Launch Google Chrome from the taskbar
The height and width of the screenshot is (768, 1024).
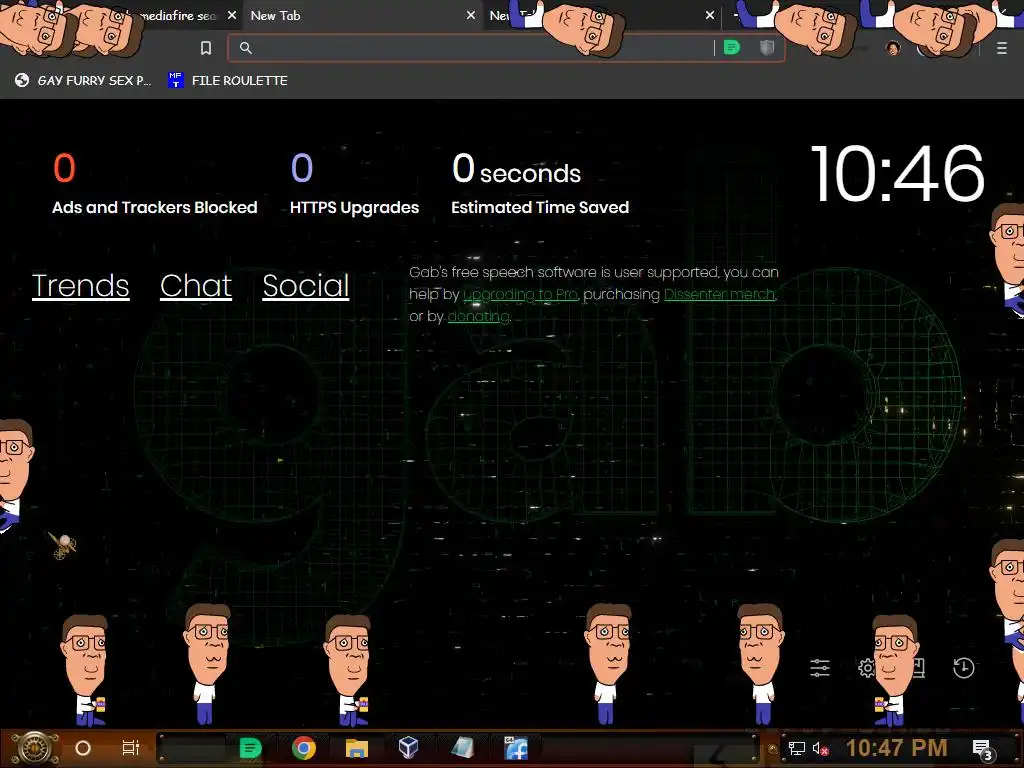point(303,748)
